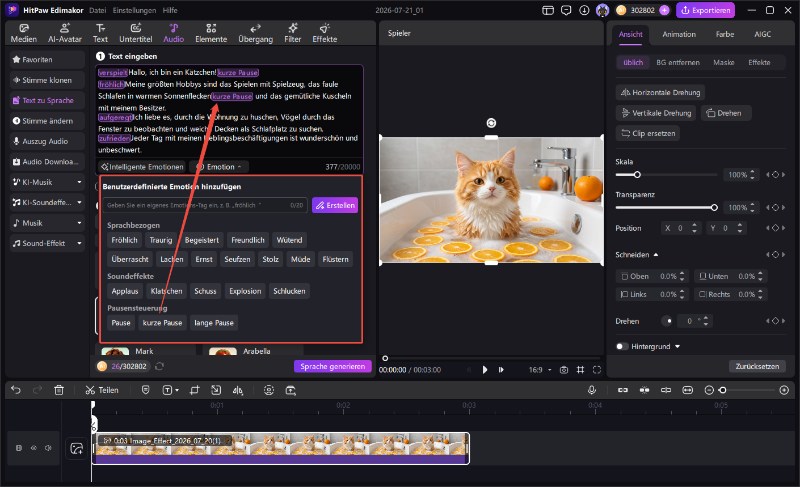Add Transparenz keyframe diamond

[776, 208]
